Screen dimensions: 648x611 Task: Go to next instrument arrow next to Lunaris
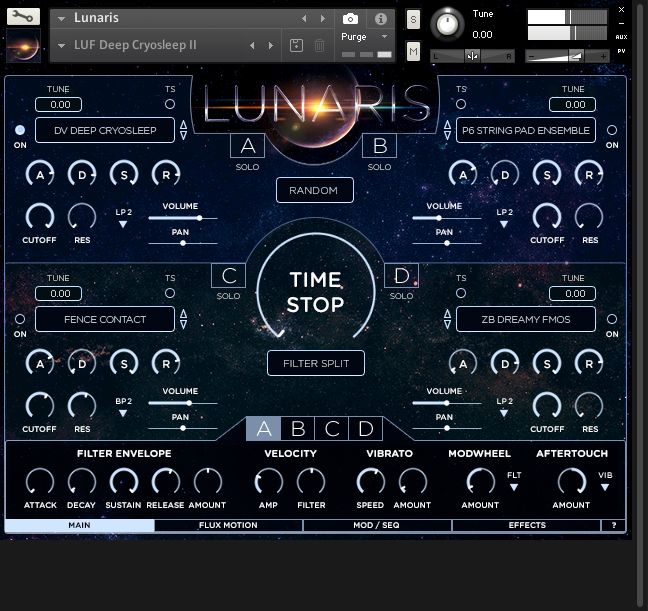tap(323, 19)
